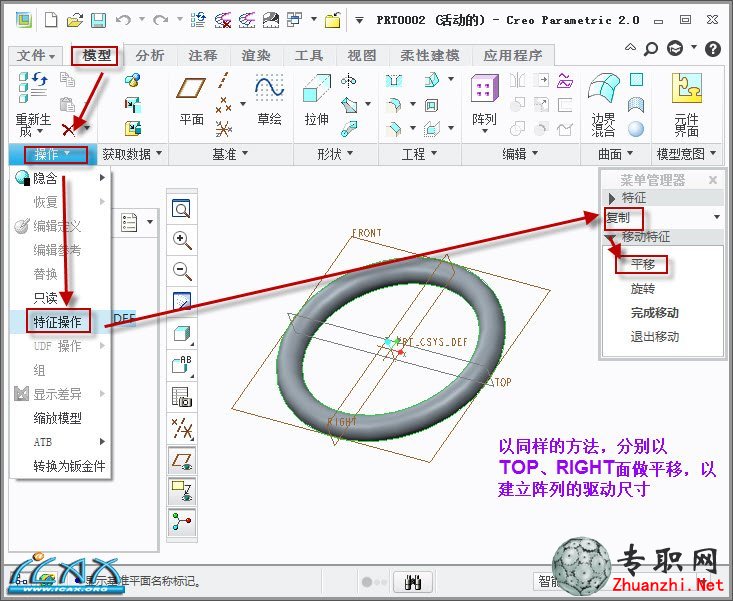Toggle datum plane display in graphics toolbar
Viewport: 733px width, 601px height.
182,460
